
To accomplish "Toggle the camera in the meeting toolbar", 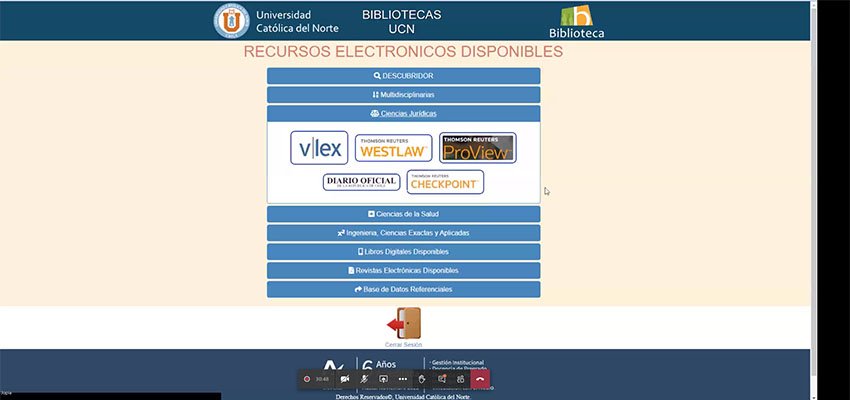I will pos(345,379).
